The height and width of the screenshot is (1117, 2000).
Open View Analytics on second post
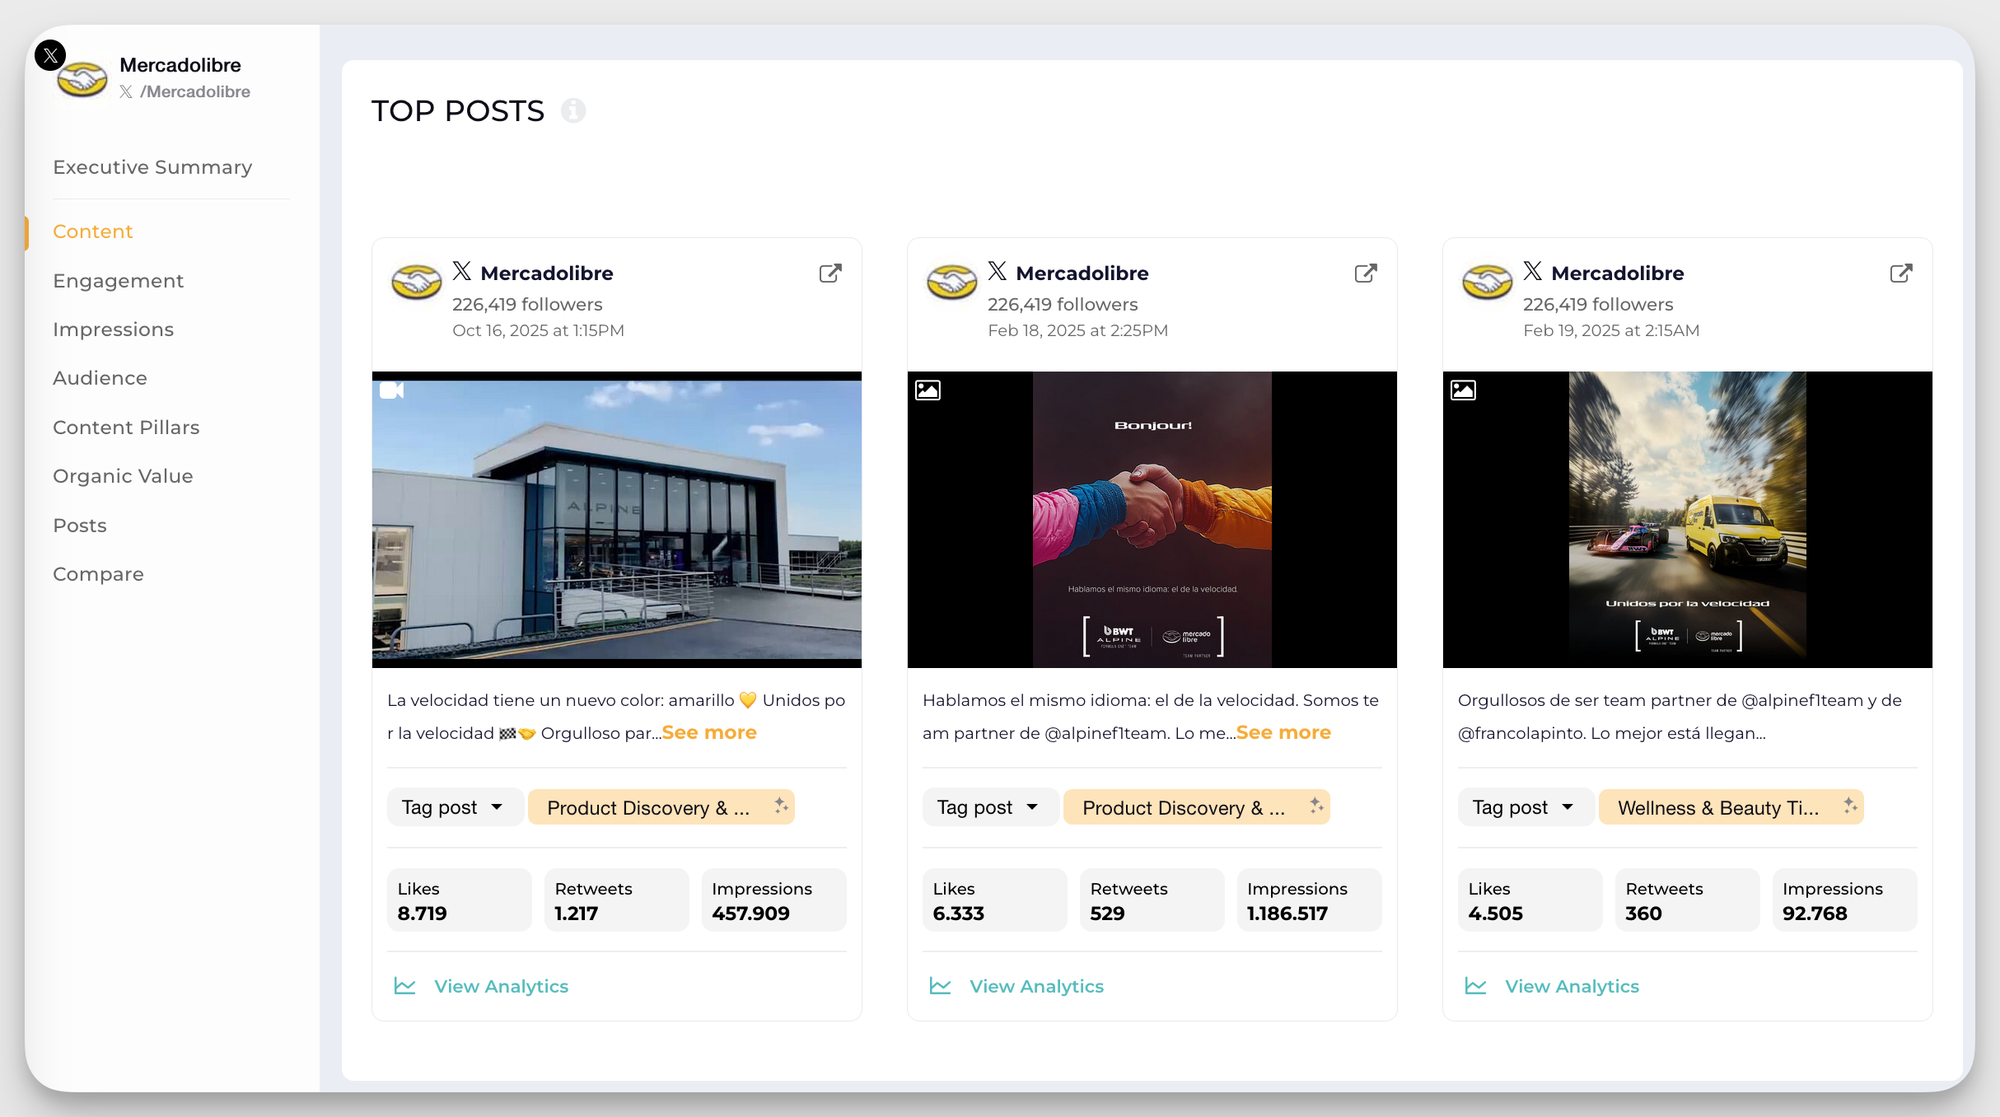1036,985
